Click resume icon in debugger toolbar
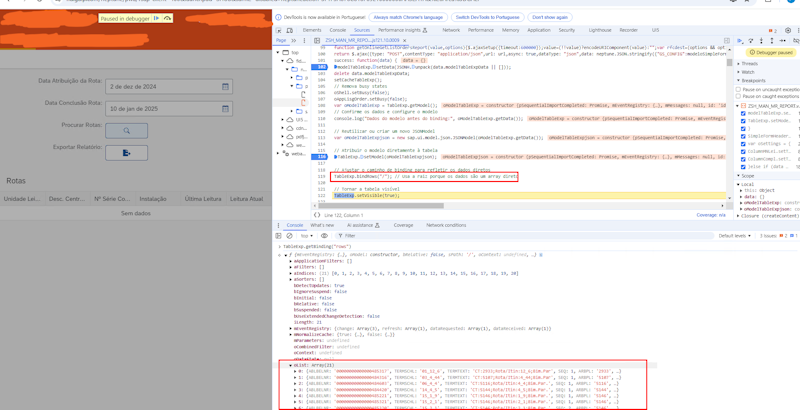The width and height of the screenshot is (800, 410). point(740,41)
